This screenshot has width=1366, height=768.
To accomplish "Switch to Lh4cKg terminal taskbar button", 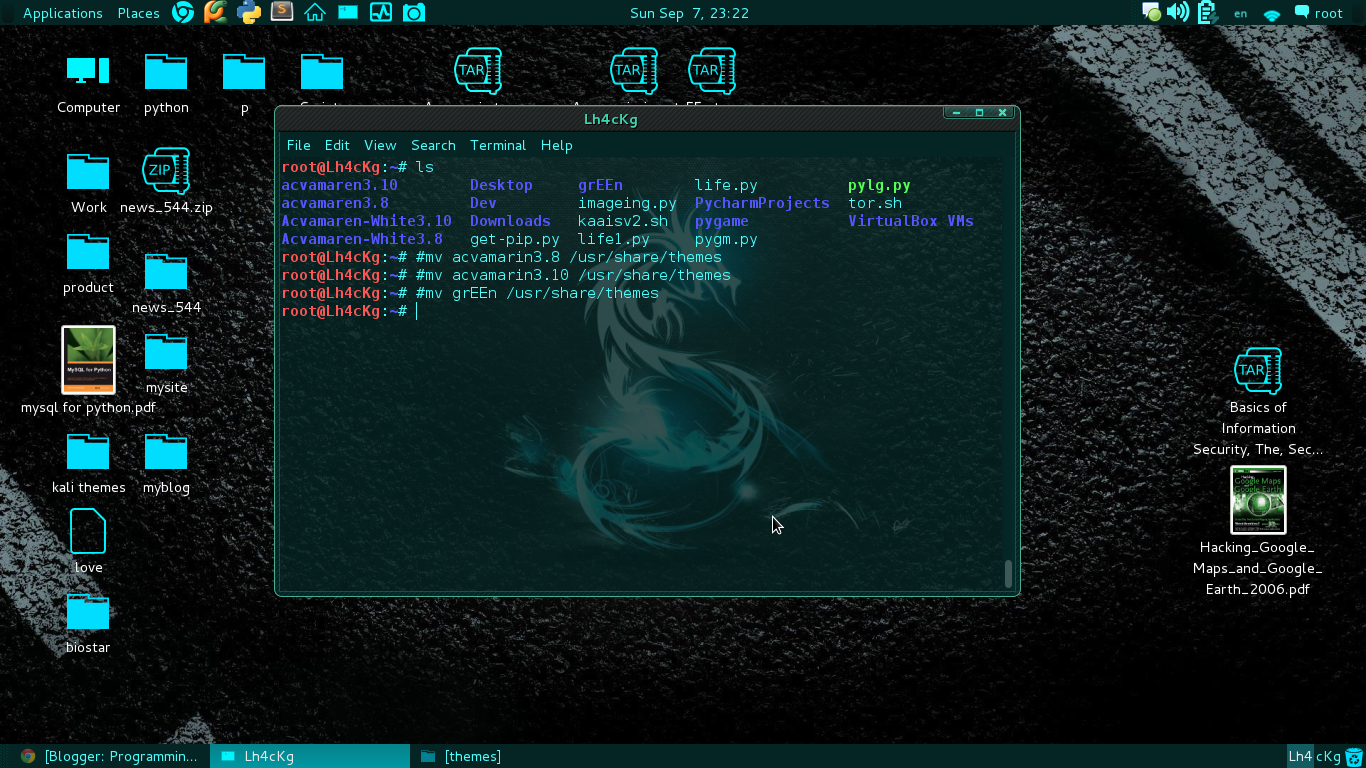I will (x=310, y=756).
